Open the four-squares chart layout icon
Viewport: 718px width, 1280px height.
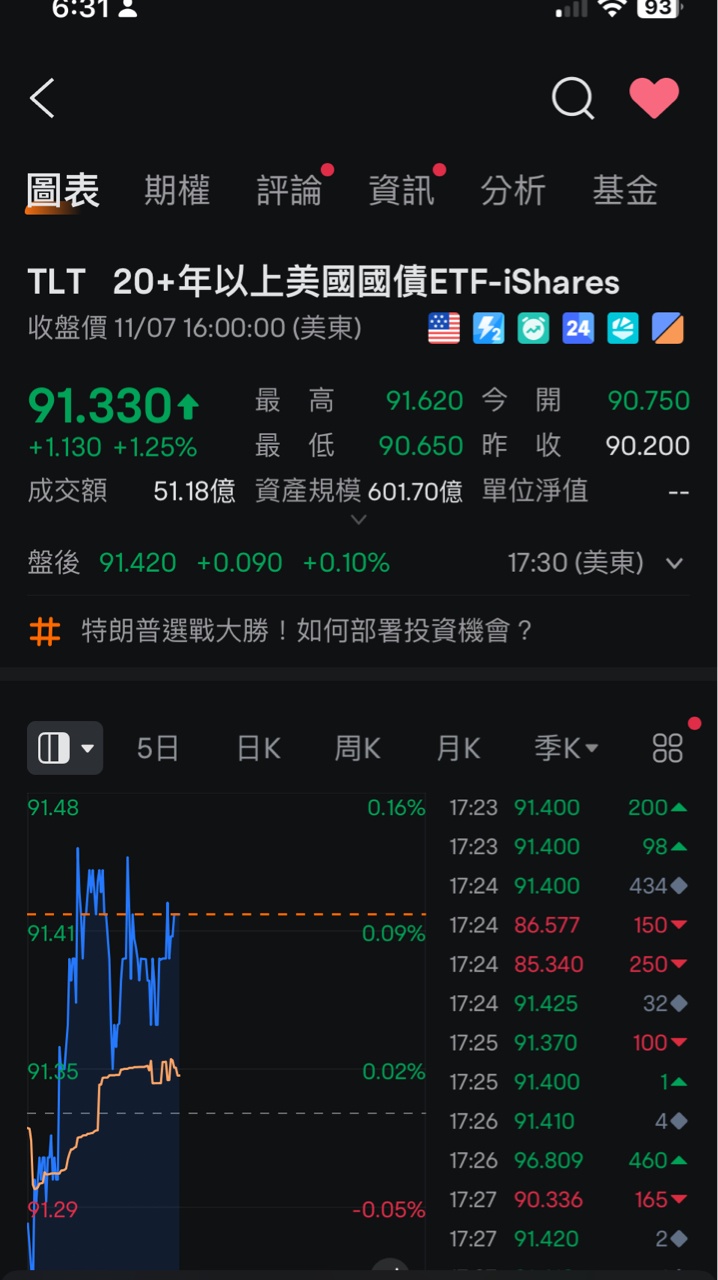(x=667, y=748)
